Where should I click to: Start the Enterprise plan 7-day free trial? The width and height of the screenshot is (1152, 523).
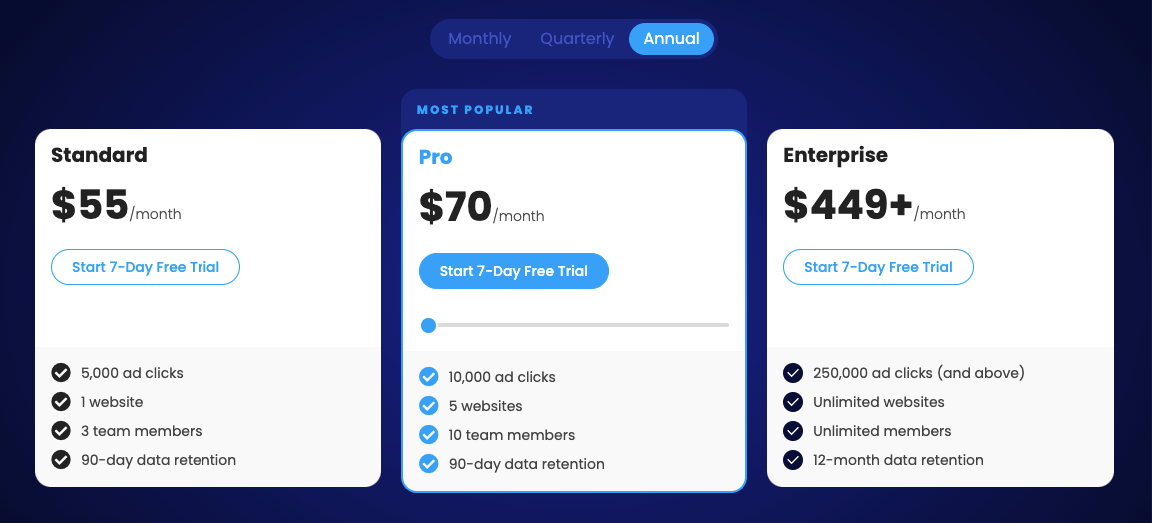point(878,267)
